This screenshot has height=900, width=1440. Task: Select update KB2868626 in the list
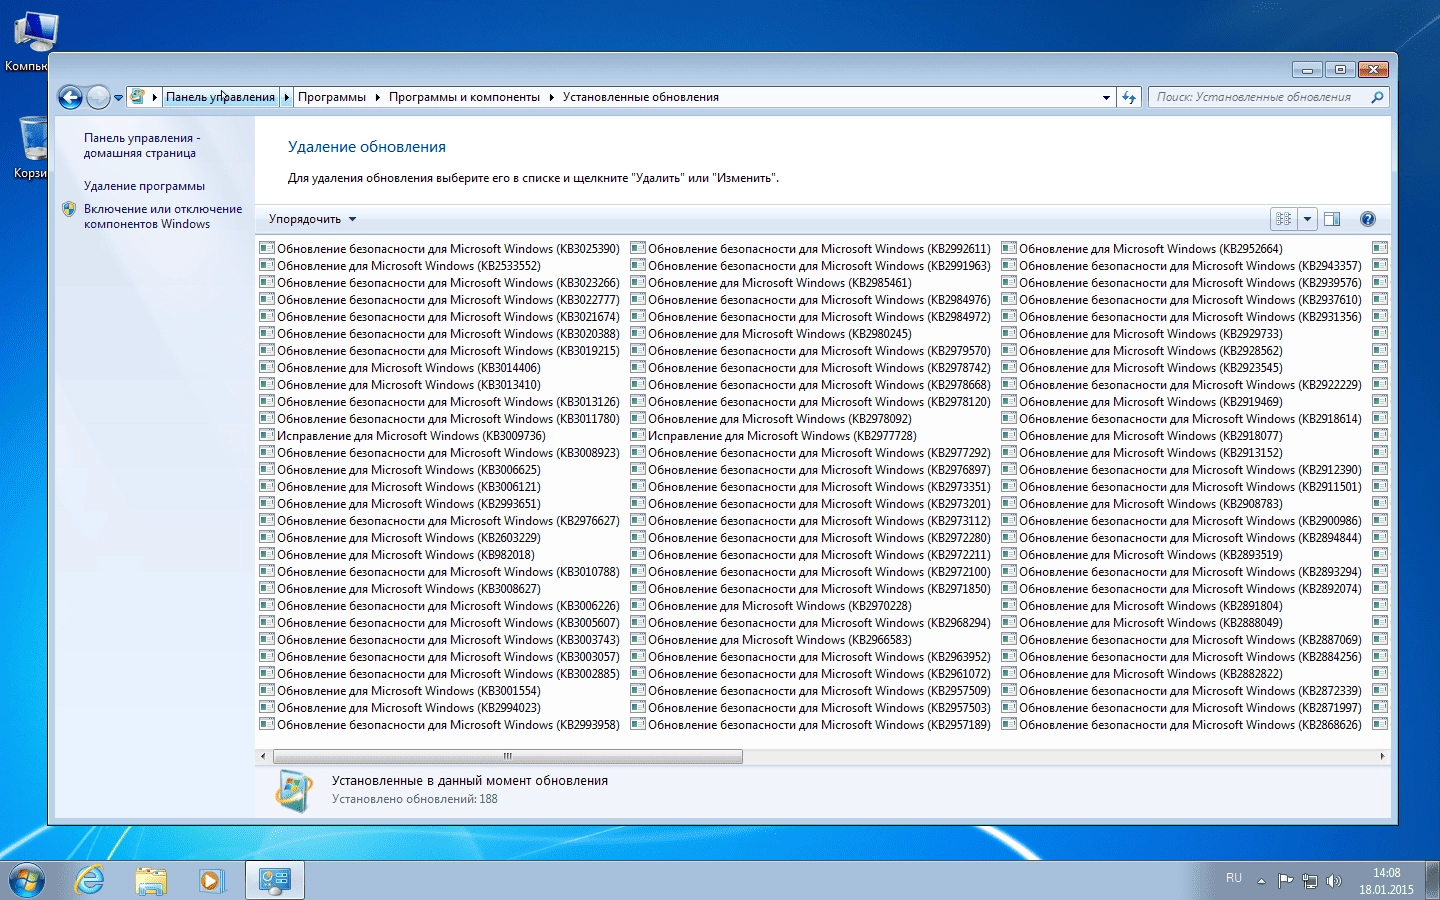click(1182, 724)
